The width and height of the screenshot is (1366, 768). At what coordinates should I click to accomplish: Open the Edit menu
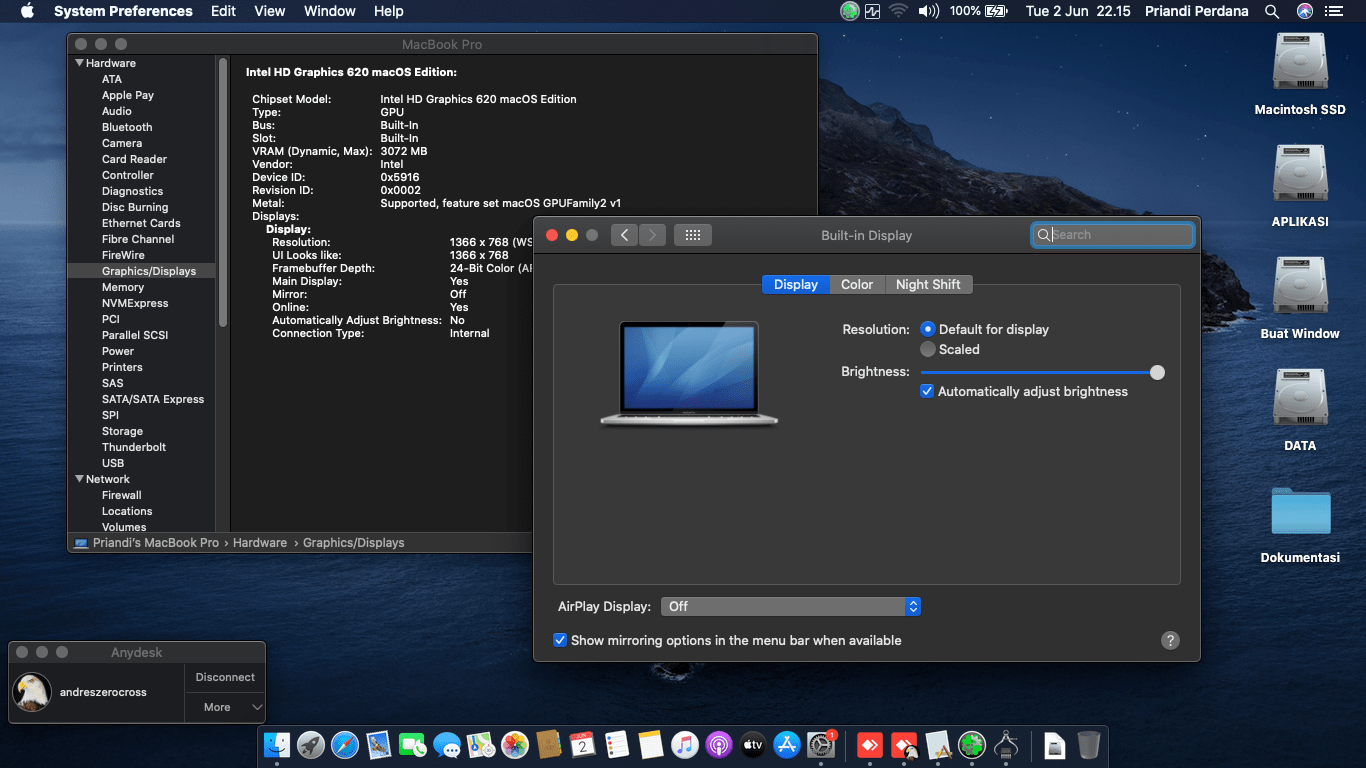point(224,11)
